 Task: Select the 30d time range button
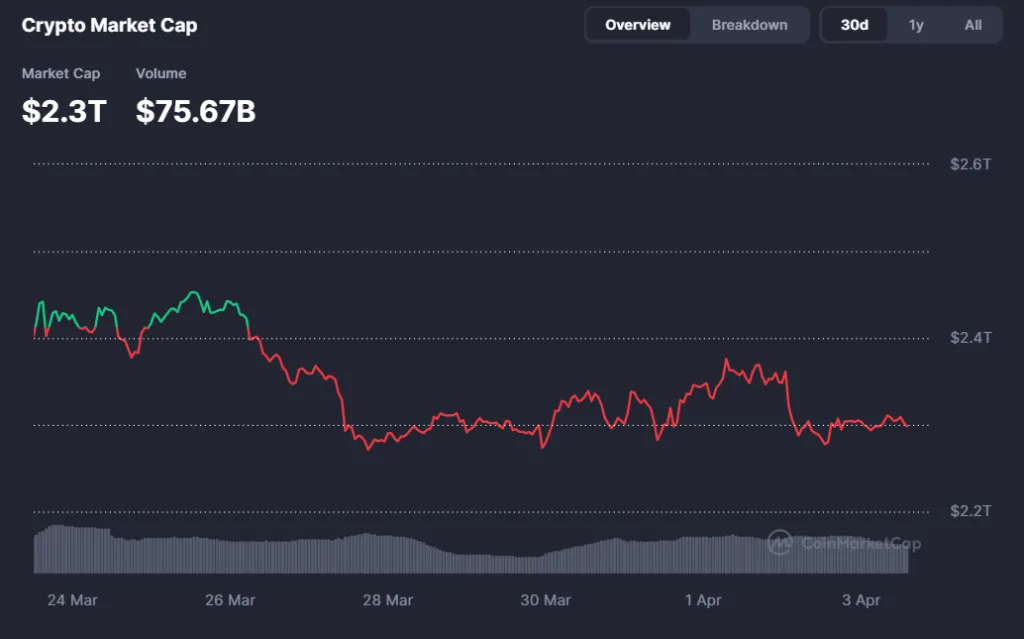[x=853, y=24]
